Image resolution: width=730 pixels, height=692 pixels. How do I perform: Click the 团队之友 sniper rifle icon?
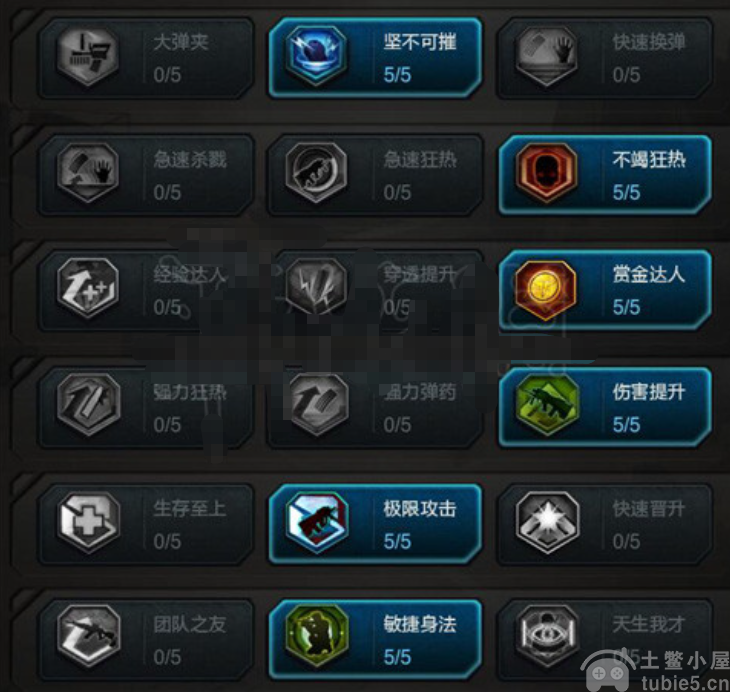(88, 636)
